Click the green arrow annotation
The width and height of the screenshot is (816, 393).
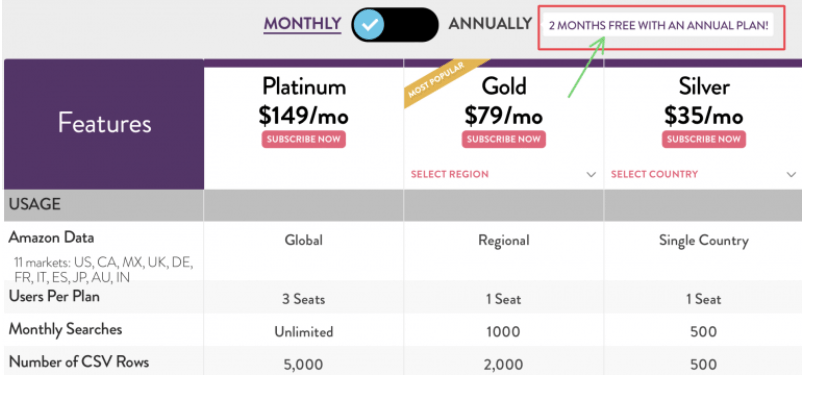tap(586, 67)
